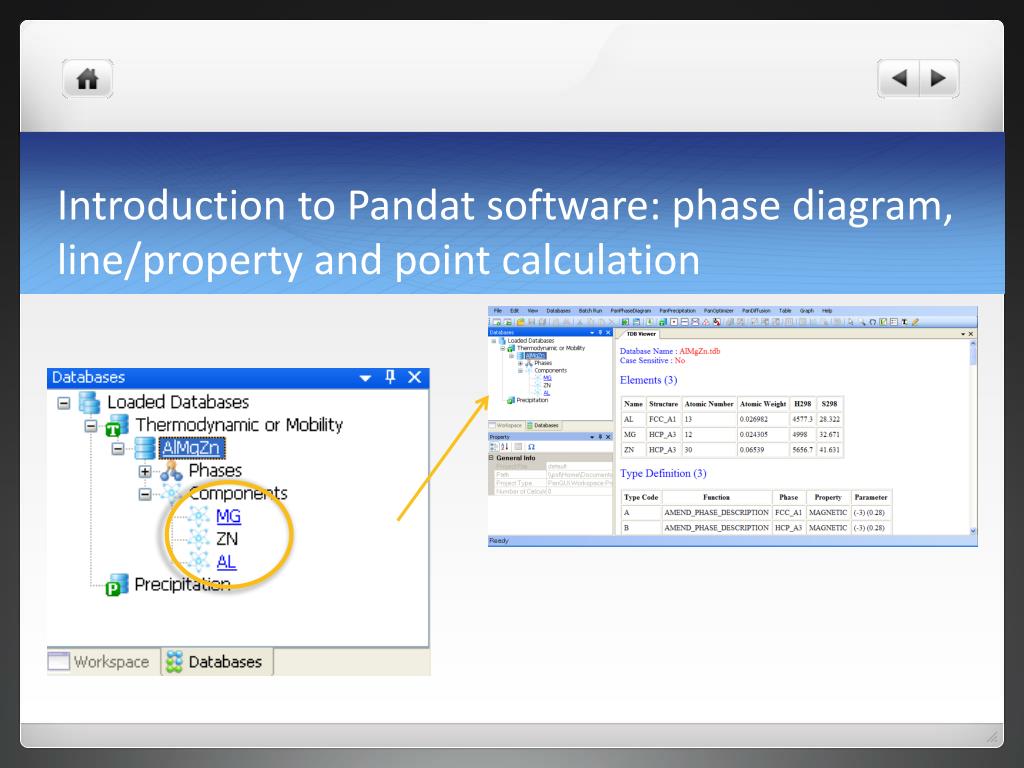The width and height of the screenshot is (1024, 768).
Task: Collapse the Loaded Databases node in large panel
Action: (x=63, y=403)
